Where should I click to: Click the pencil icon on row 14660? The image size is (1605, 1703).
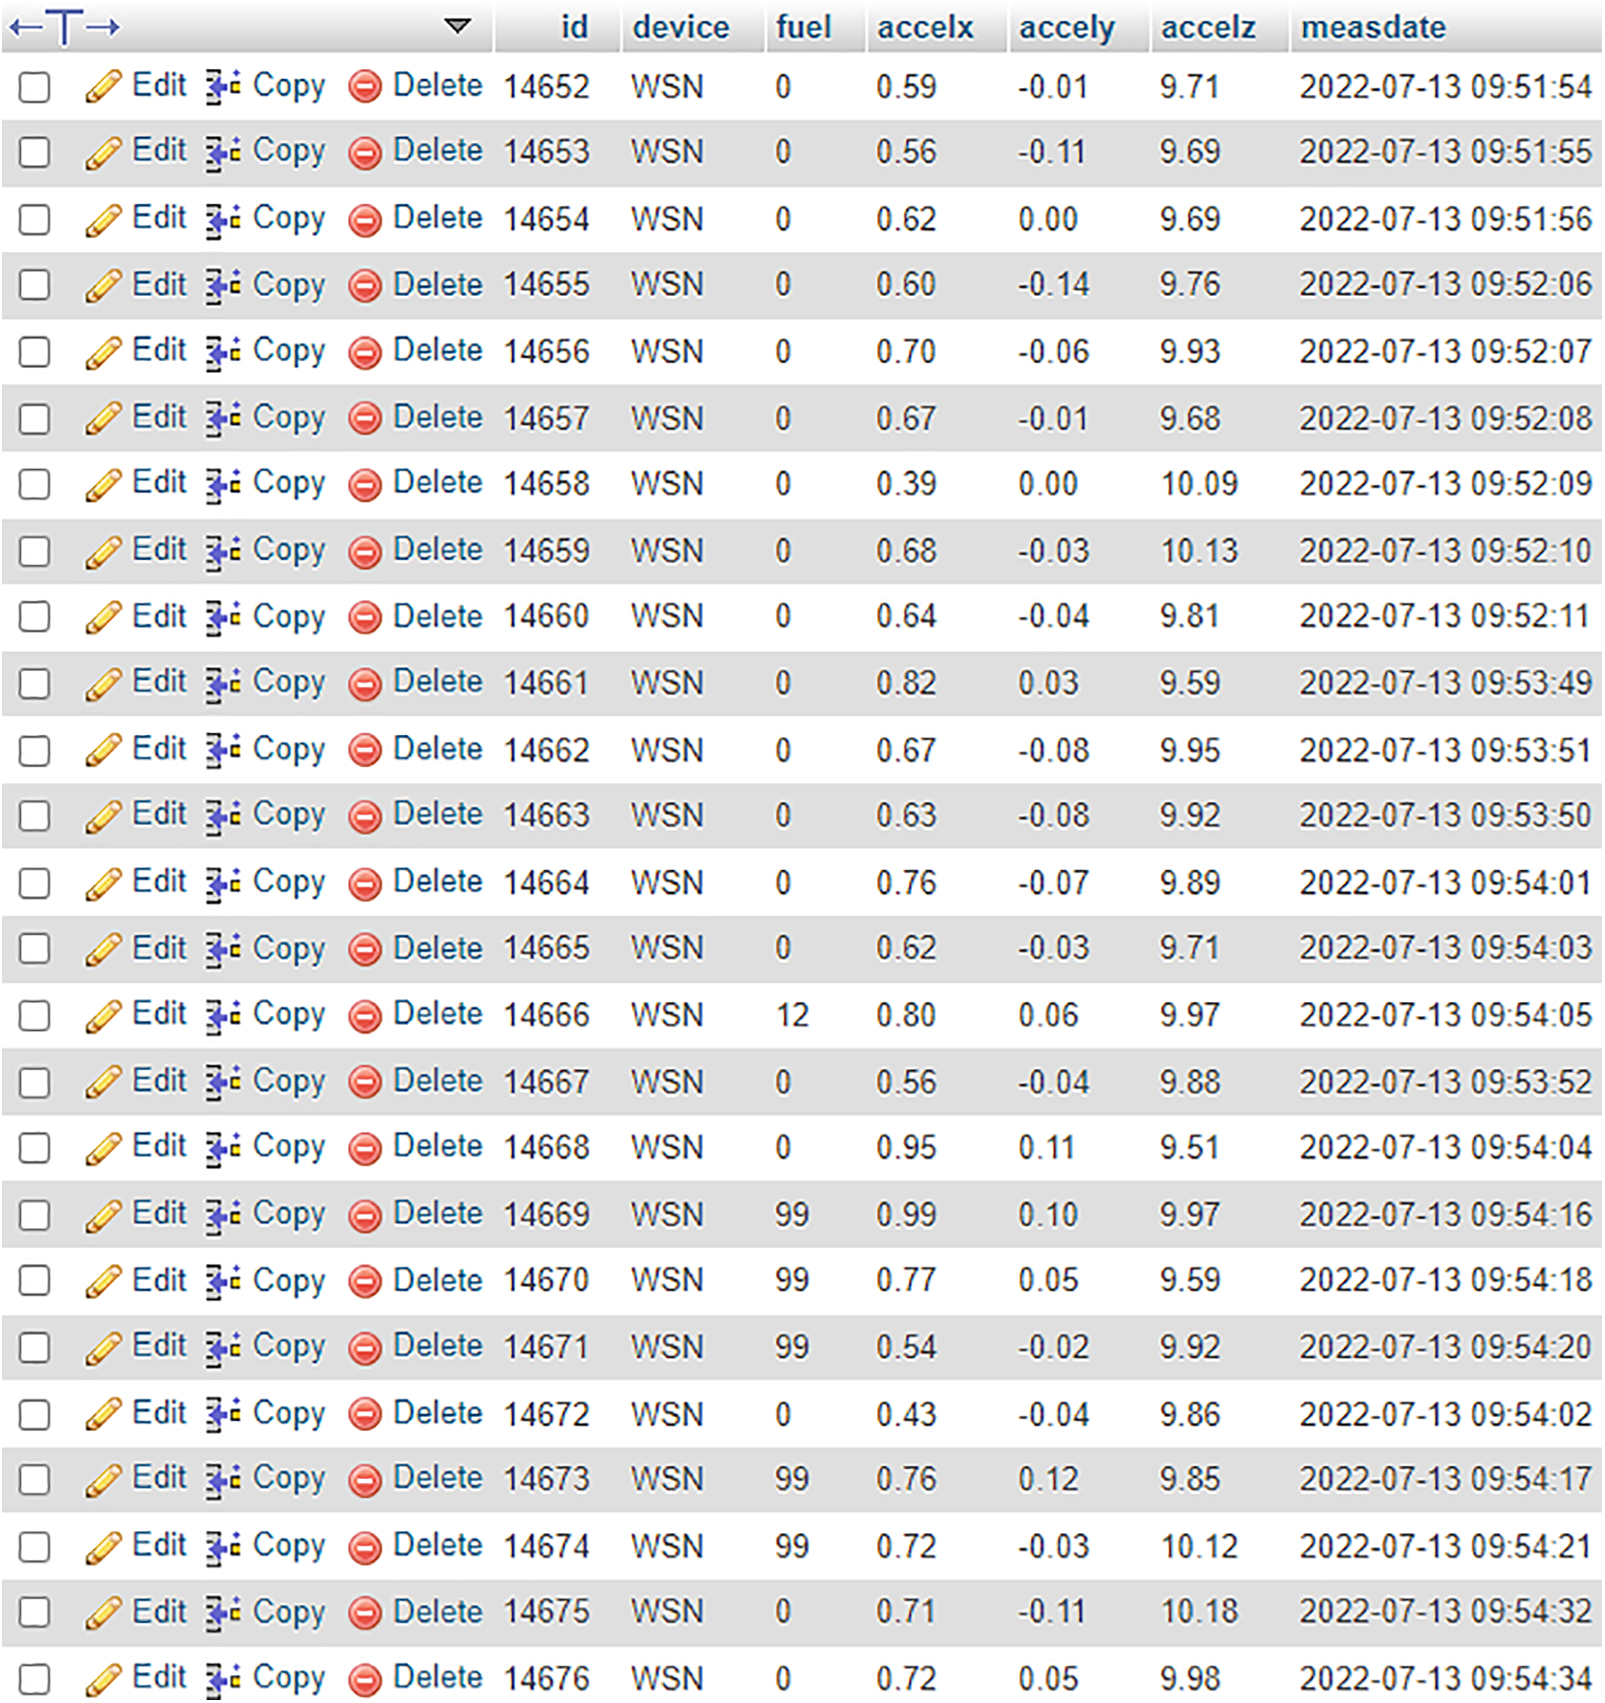click(103, 617)
